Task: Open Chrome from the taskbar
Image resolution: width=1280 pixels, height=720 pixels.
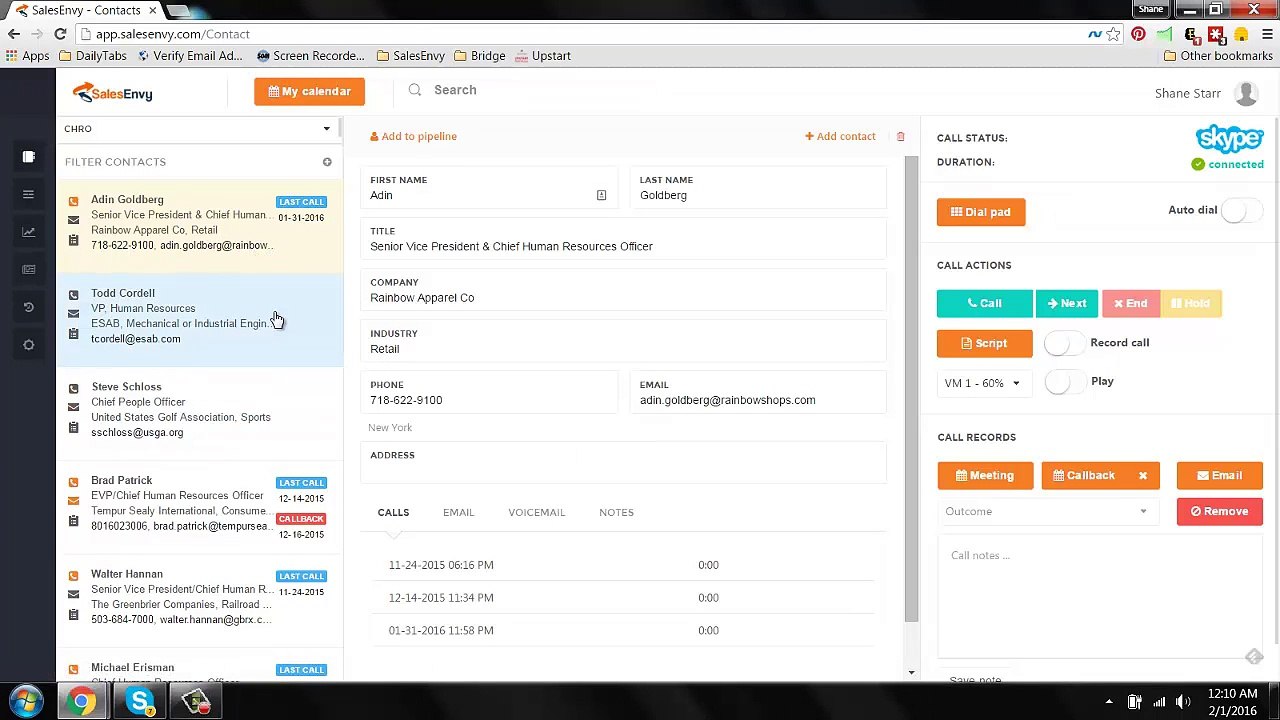Action: [x=82, y=702]
